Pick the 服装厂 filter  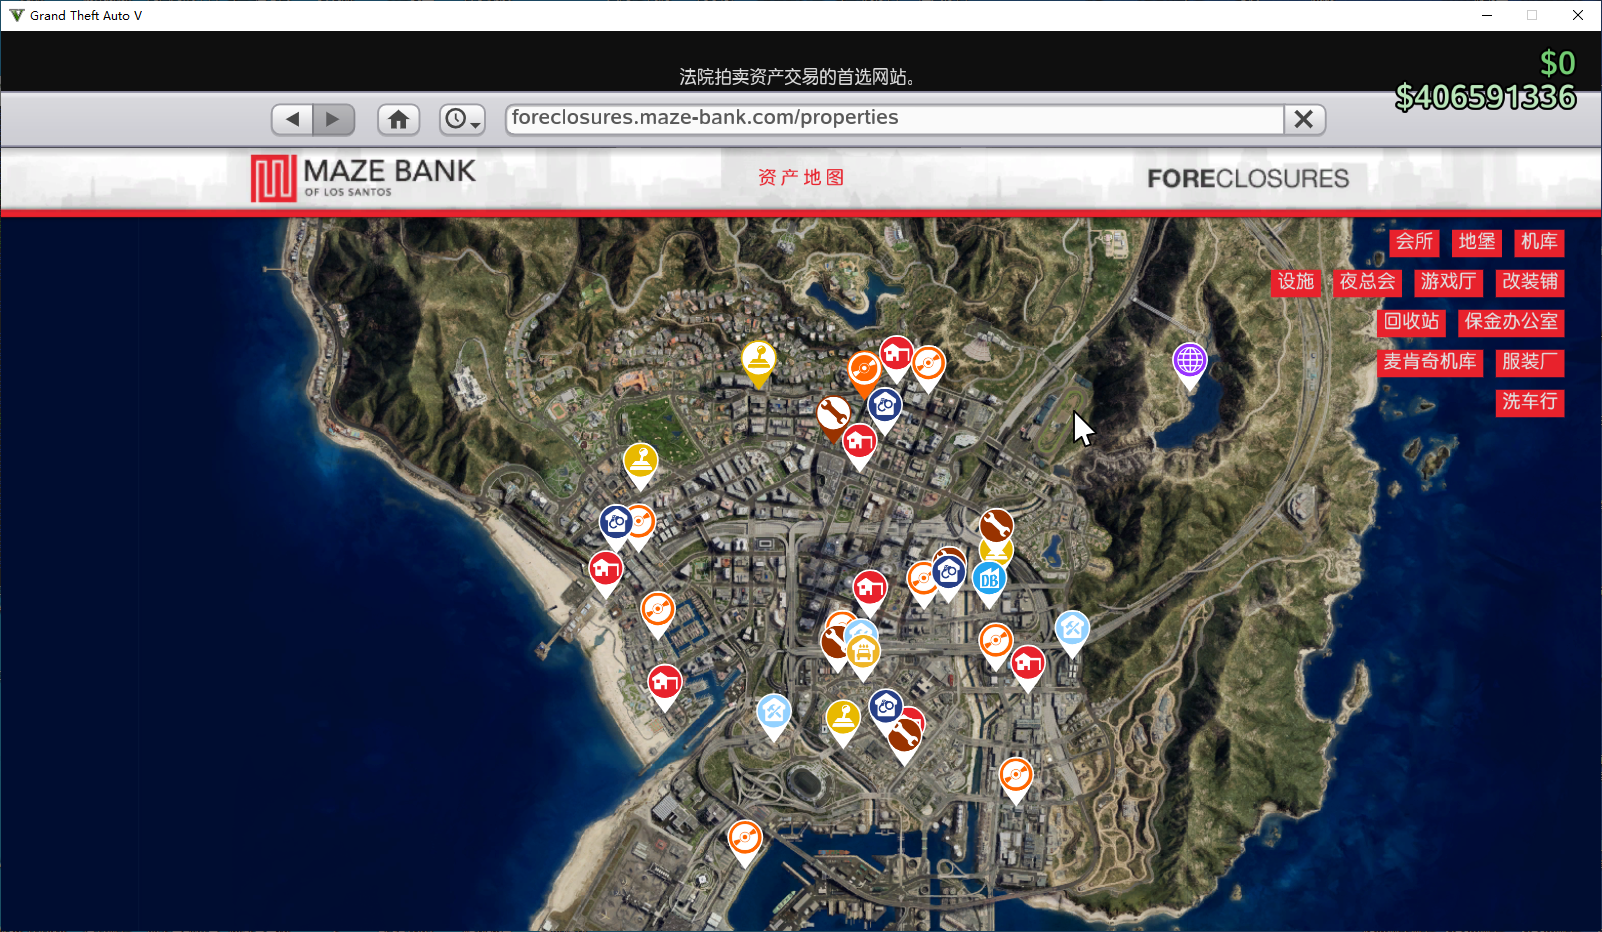[1530, 362]
